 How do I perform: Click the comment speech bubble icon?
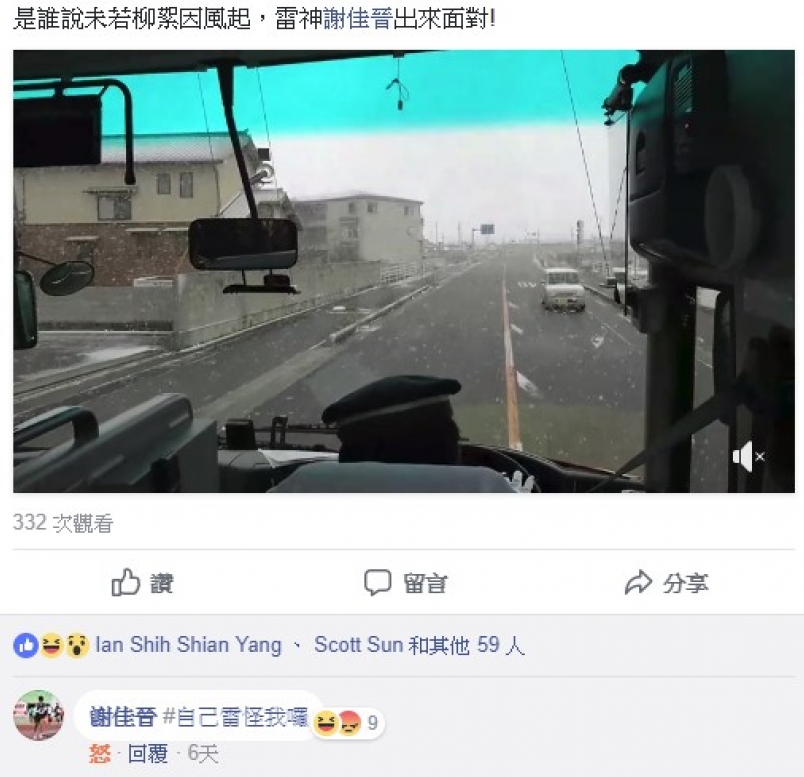[x=377, y=583]
